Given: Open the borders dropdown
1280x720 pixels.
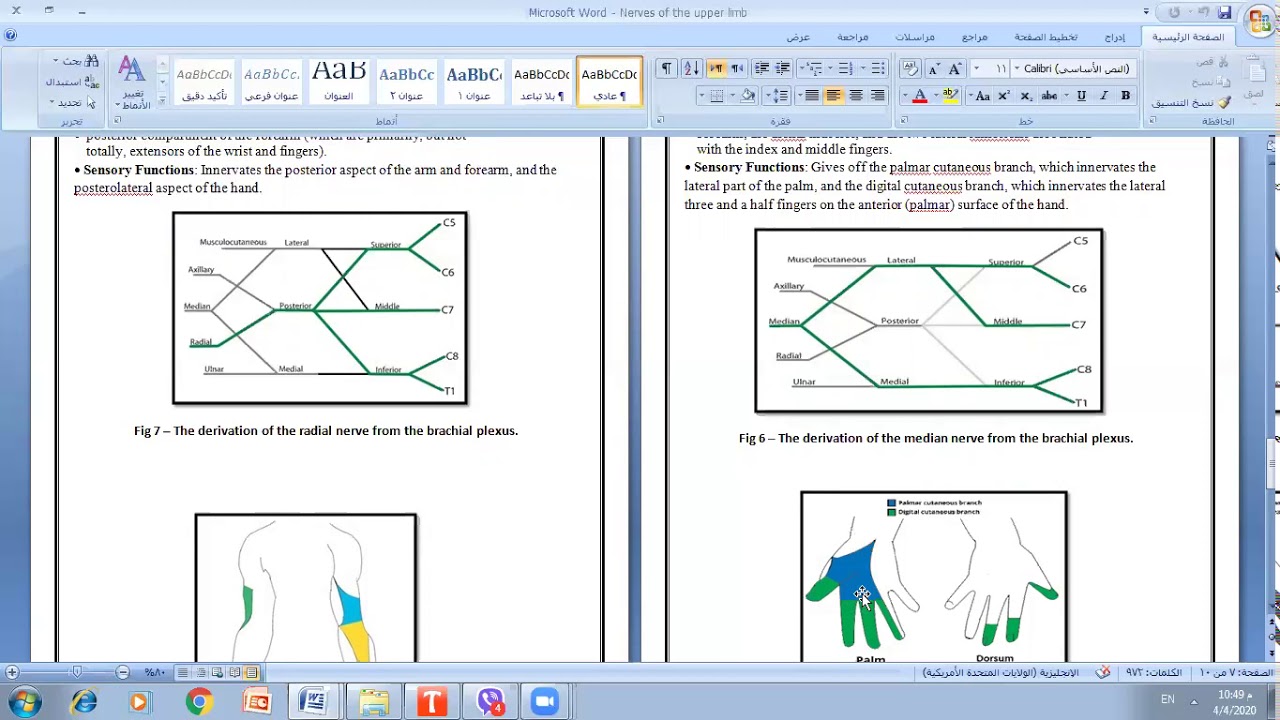Looking at the screenshot, I should [702, 96].
